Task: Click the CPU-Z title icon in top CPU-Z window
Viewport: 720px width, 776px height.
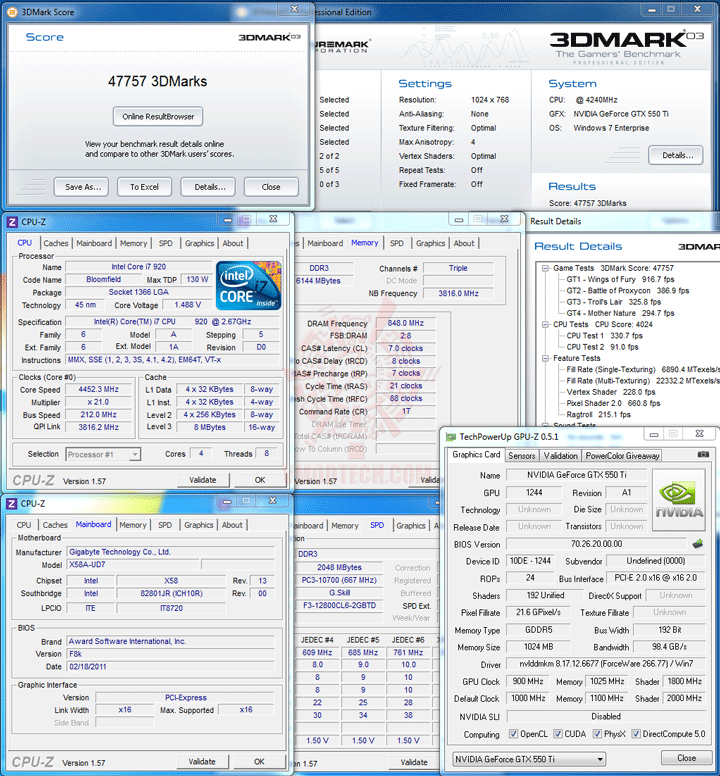Action: pos(12,222)
